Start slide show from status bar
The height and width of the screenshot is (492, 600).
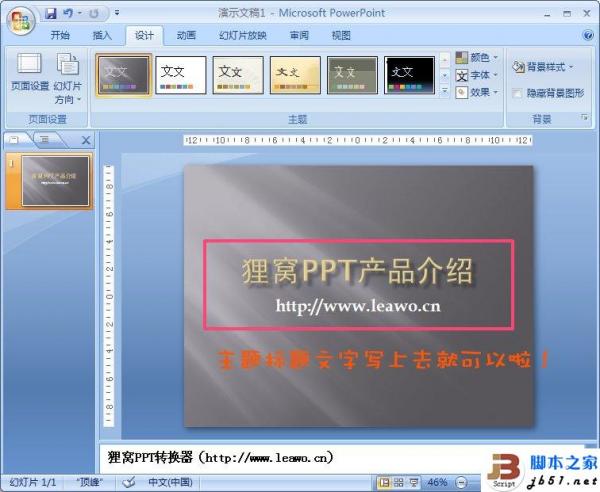[414, 482]
